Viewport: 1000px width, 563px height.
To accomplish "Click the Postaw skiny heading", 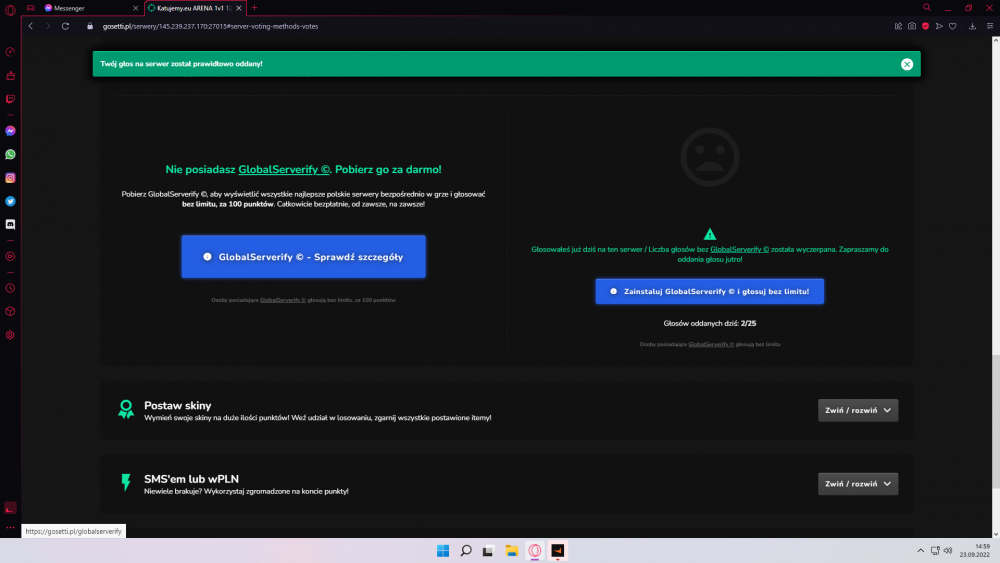I will coord(177,406).
